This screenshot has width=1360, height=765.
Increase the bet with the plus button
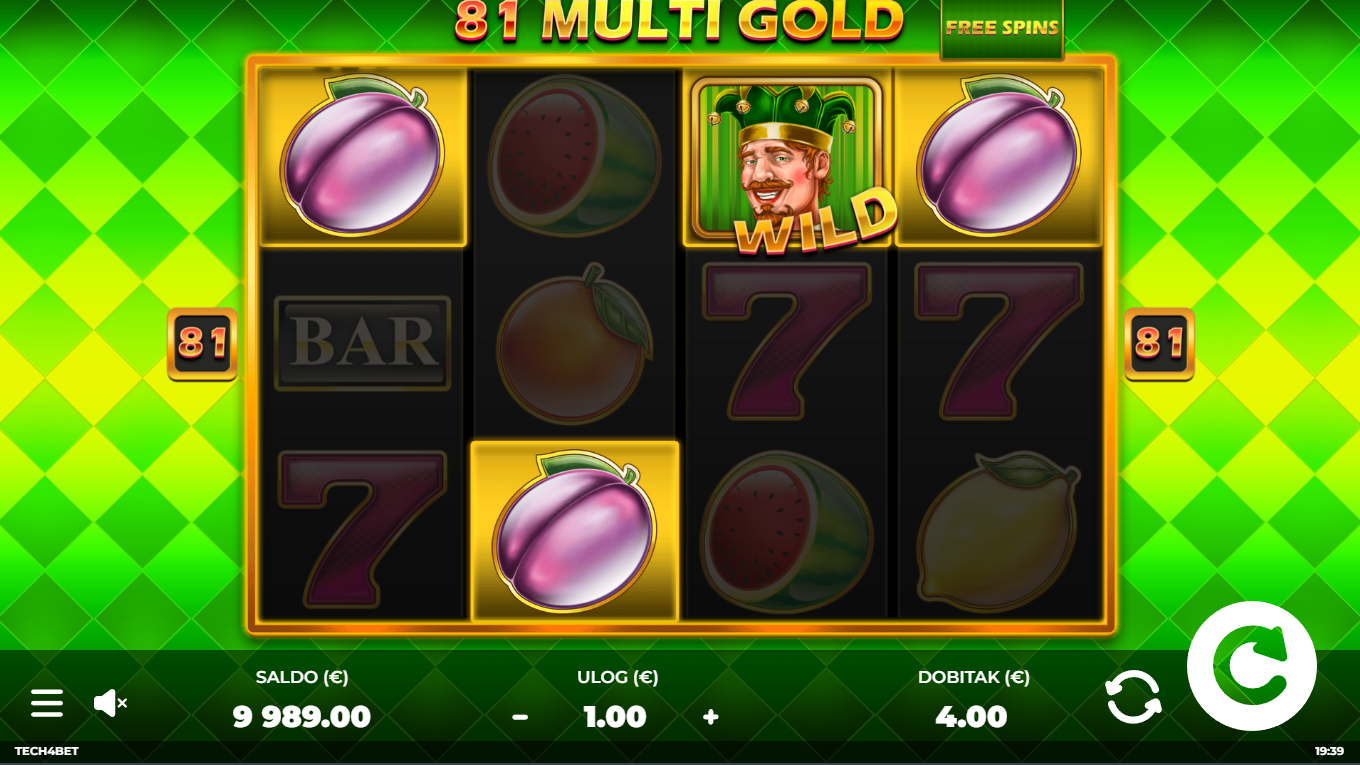click(711, 717)
